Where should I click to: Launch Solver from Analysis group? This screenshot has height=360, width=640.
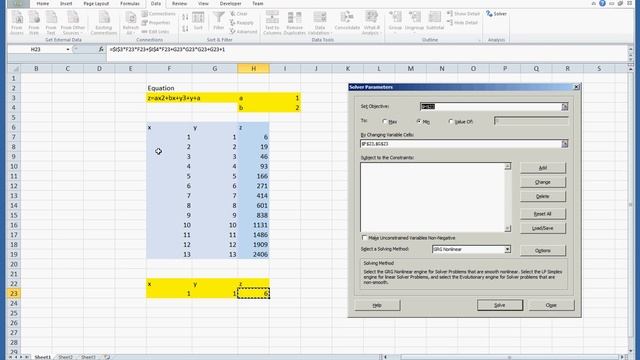(x=496, y=14)
